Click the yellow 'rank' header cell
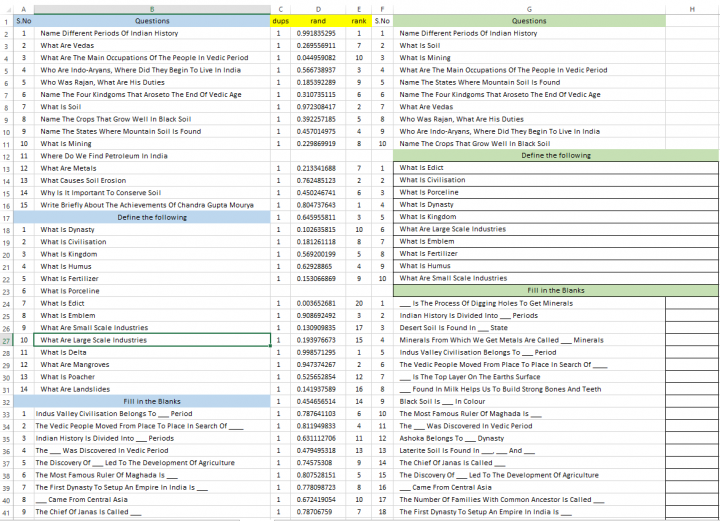Viewport: 720px width, 521px height. point(358,21)
